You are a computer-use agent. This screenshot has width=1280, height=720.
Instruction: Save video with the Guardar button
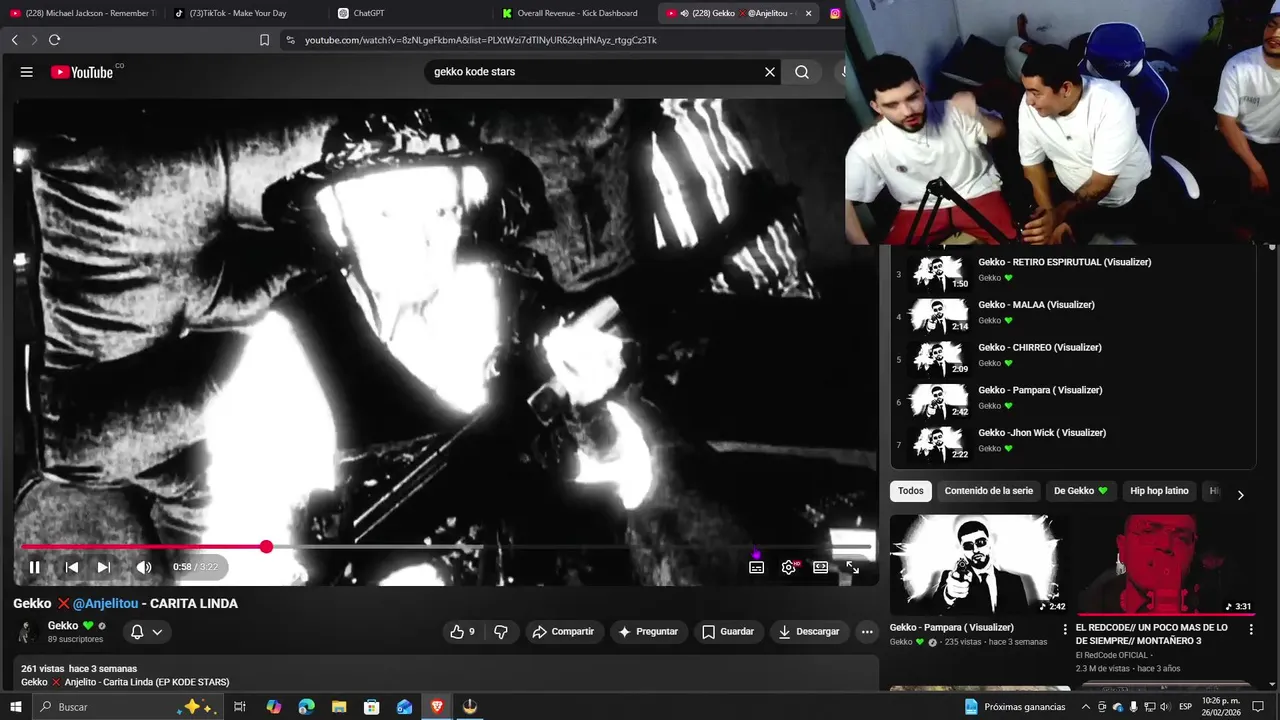coord(728,632)
